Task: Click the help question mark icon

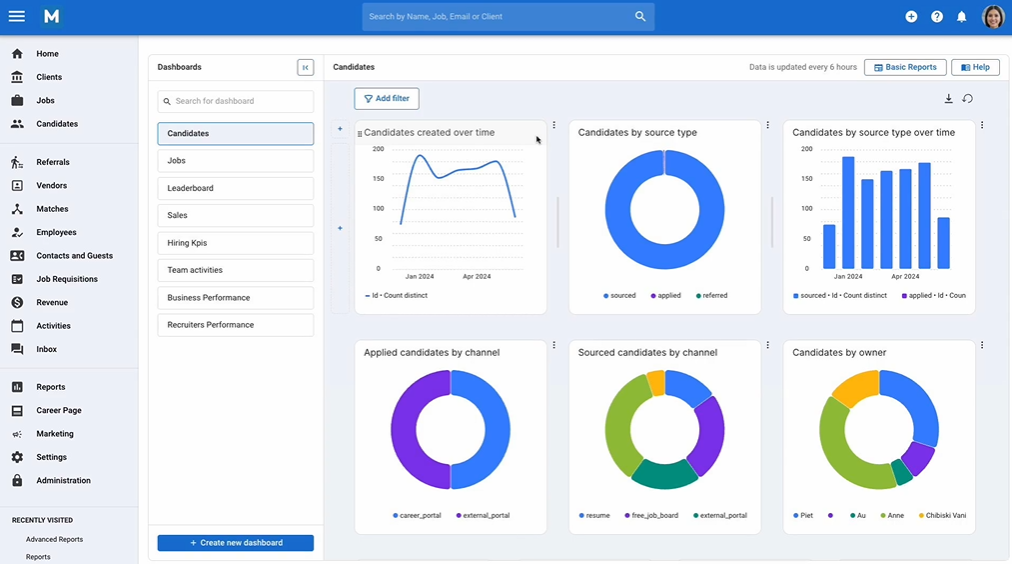Action: pyautogui.click(x=936, y=17)
